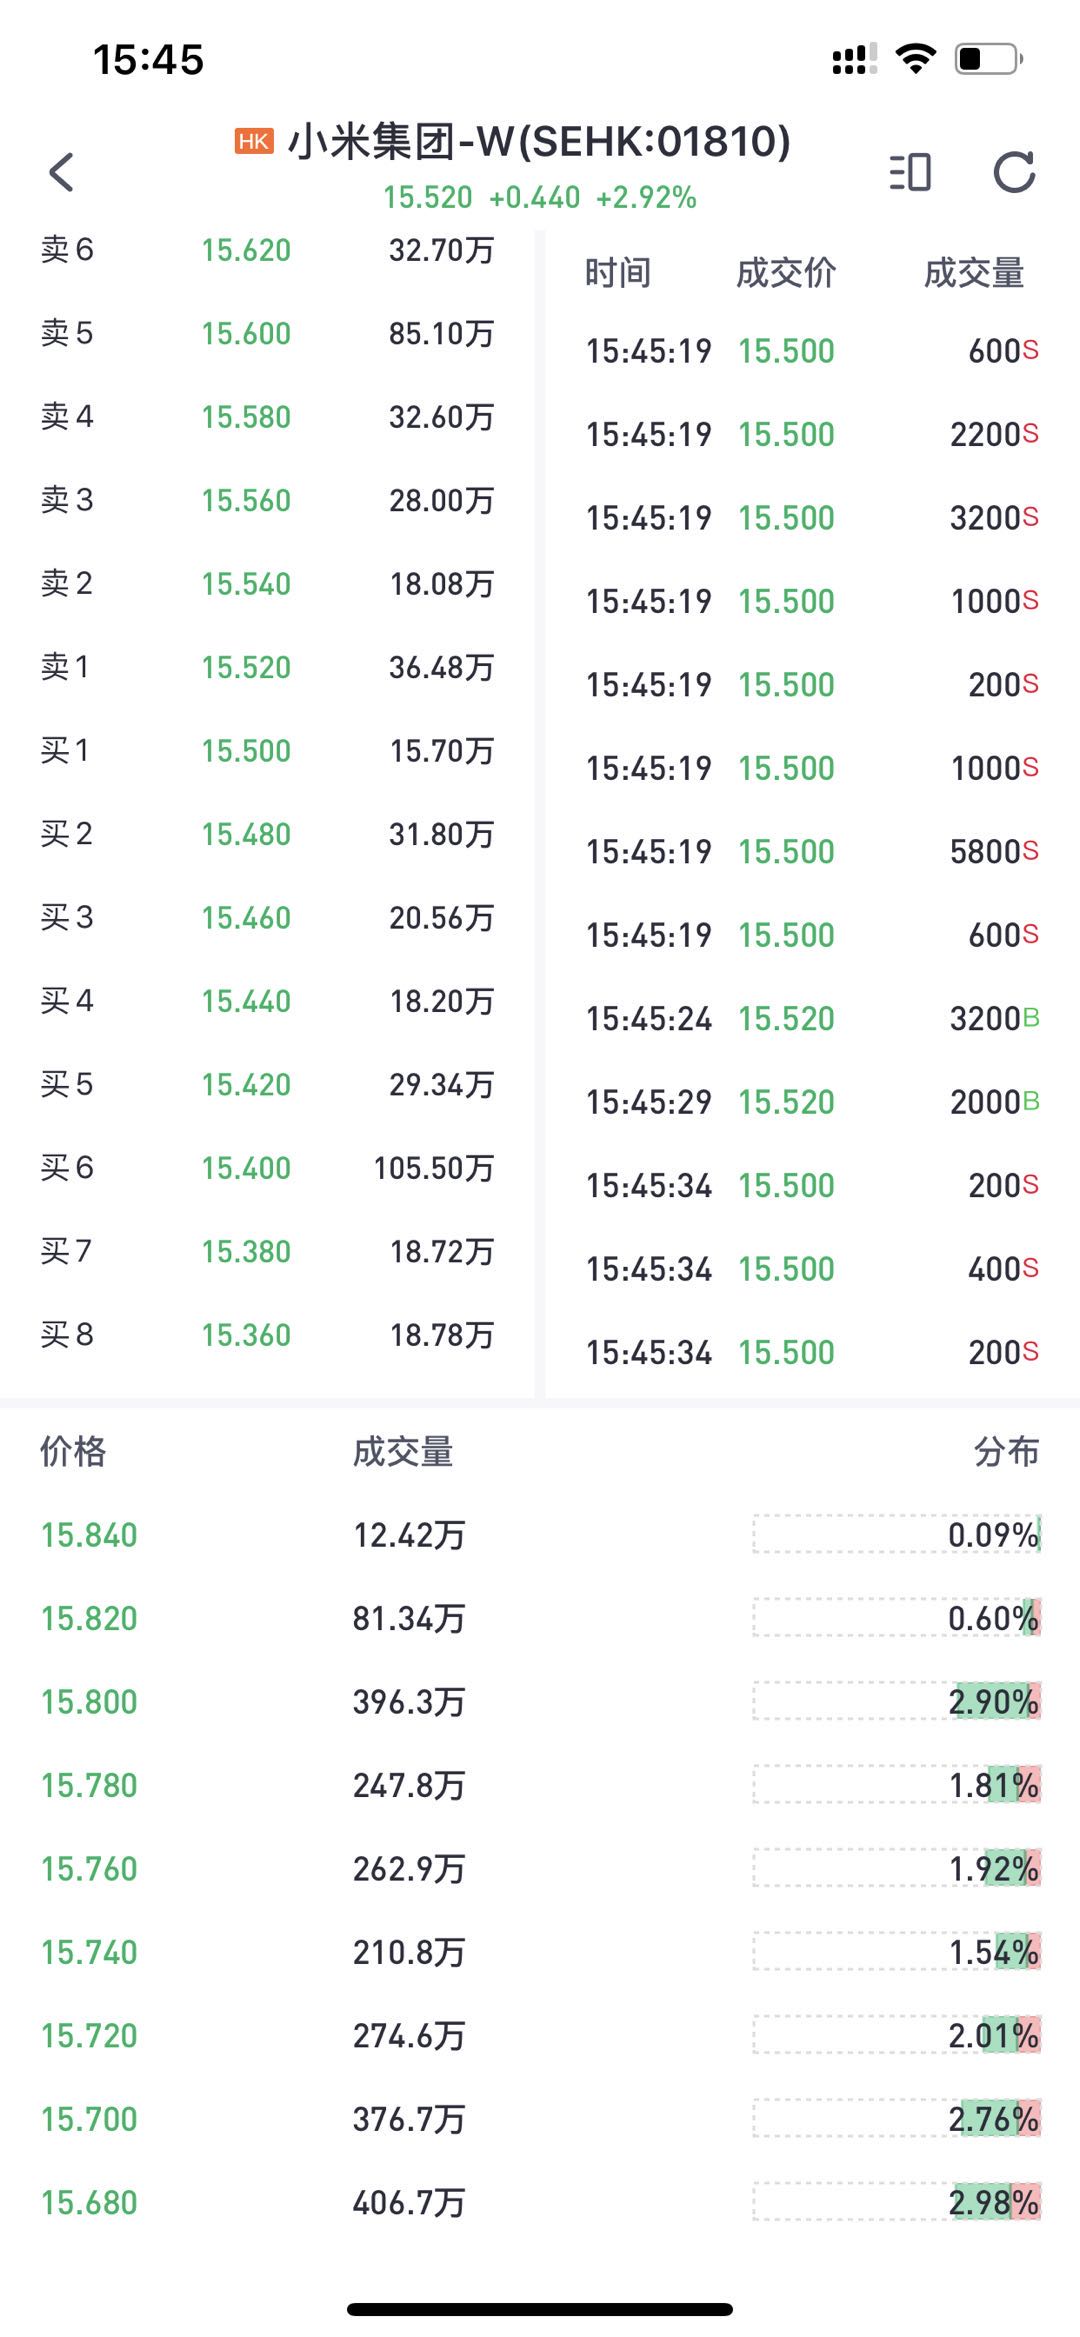This screenshot has width=1080, height=2337.
Task: Tap the current price change +2.92%
Action: (646, 197)
